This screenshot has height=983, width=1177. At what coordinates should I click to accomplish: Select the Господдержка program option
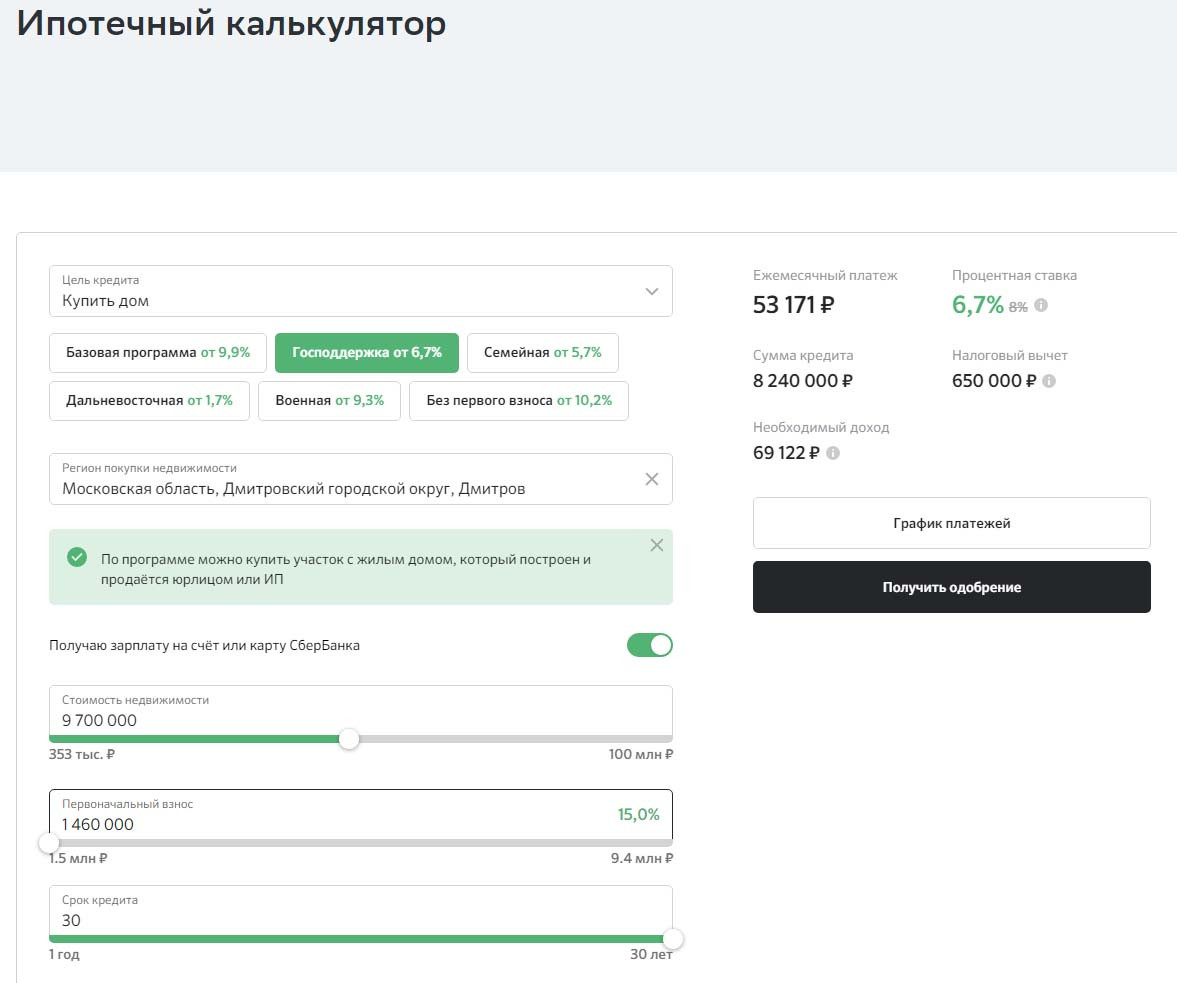366,353
